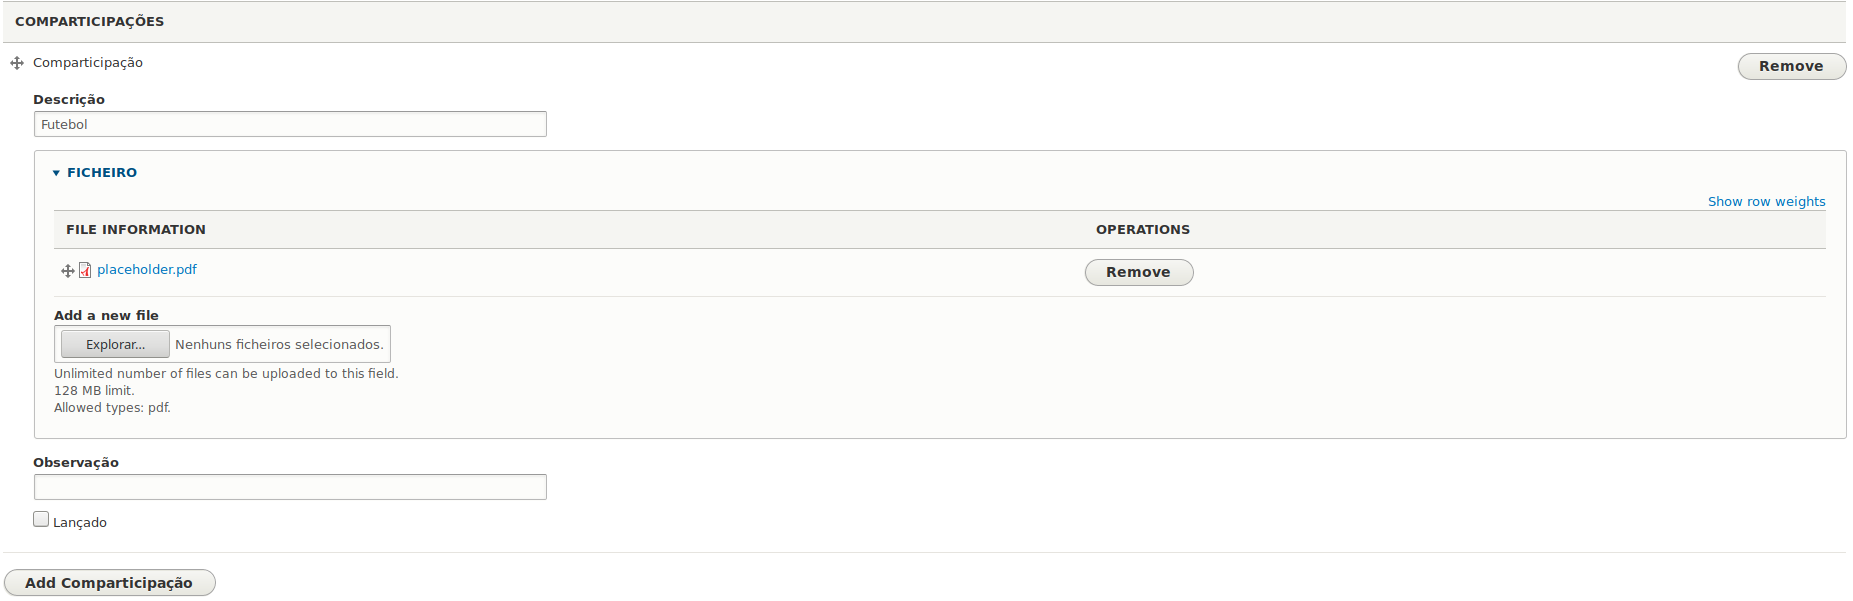Screen dimensions: 1853x601
Task: Click the drag handle beside Comparticipação
Action: [17, 63]
